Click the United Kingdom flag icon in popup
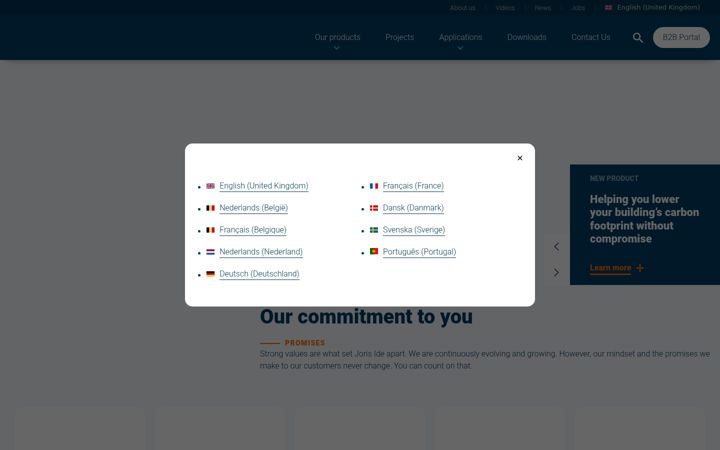This screenshot has width=720, height=450. click(210, 186)
